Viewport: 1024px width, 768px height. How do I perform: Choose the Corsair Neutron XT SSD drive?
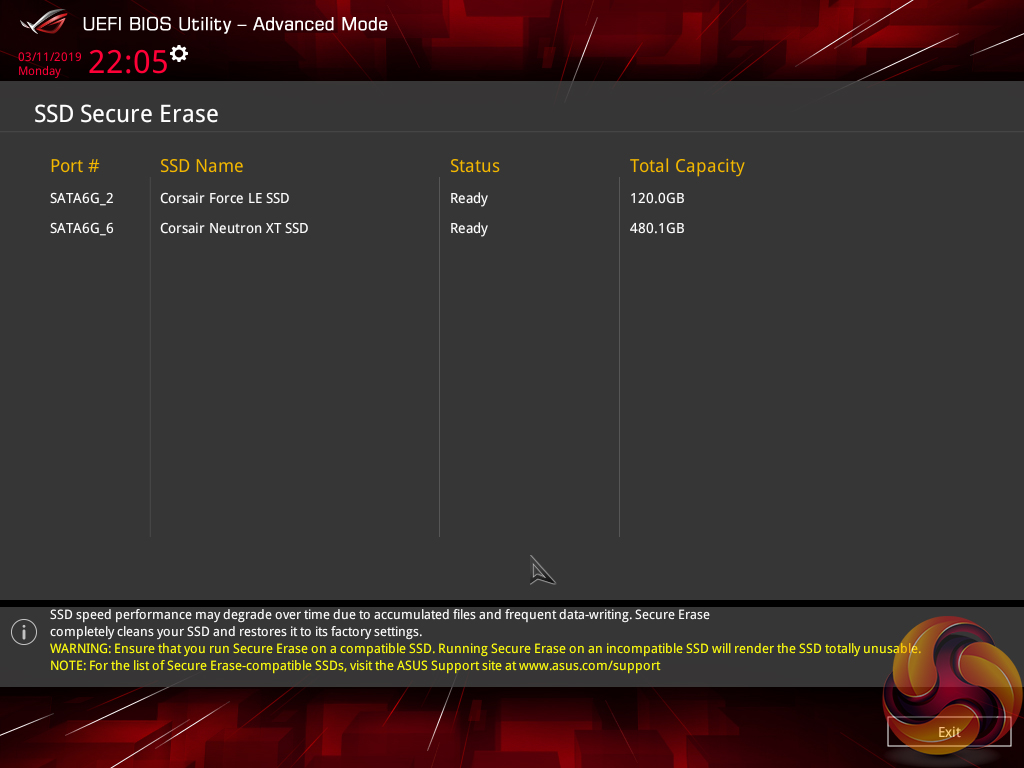click(234, 228)
